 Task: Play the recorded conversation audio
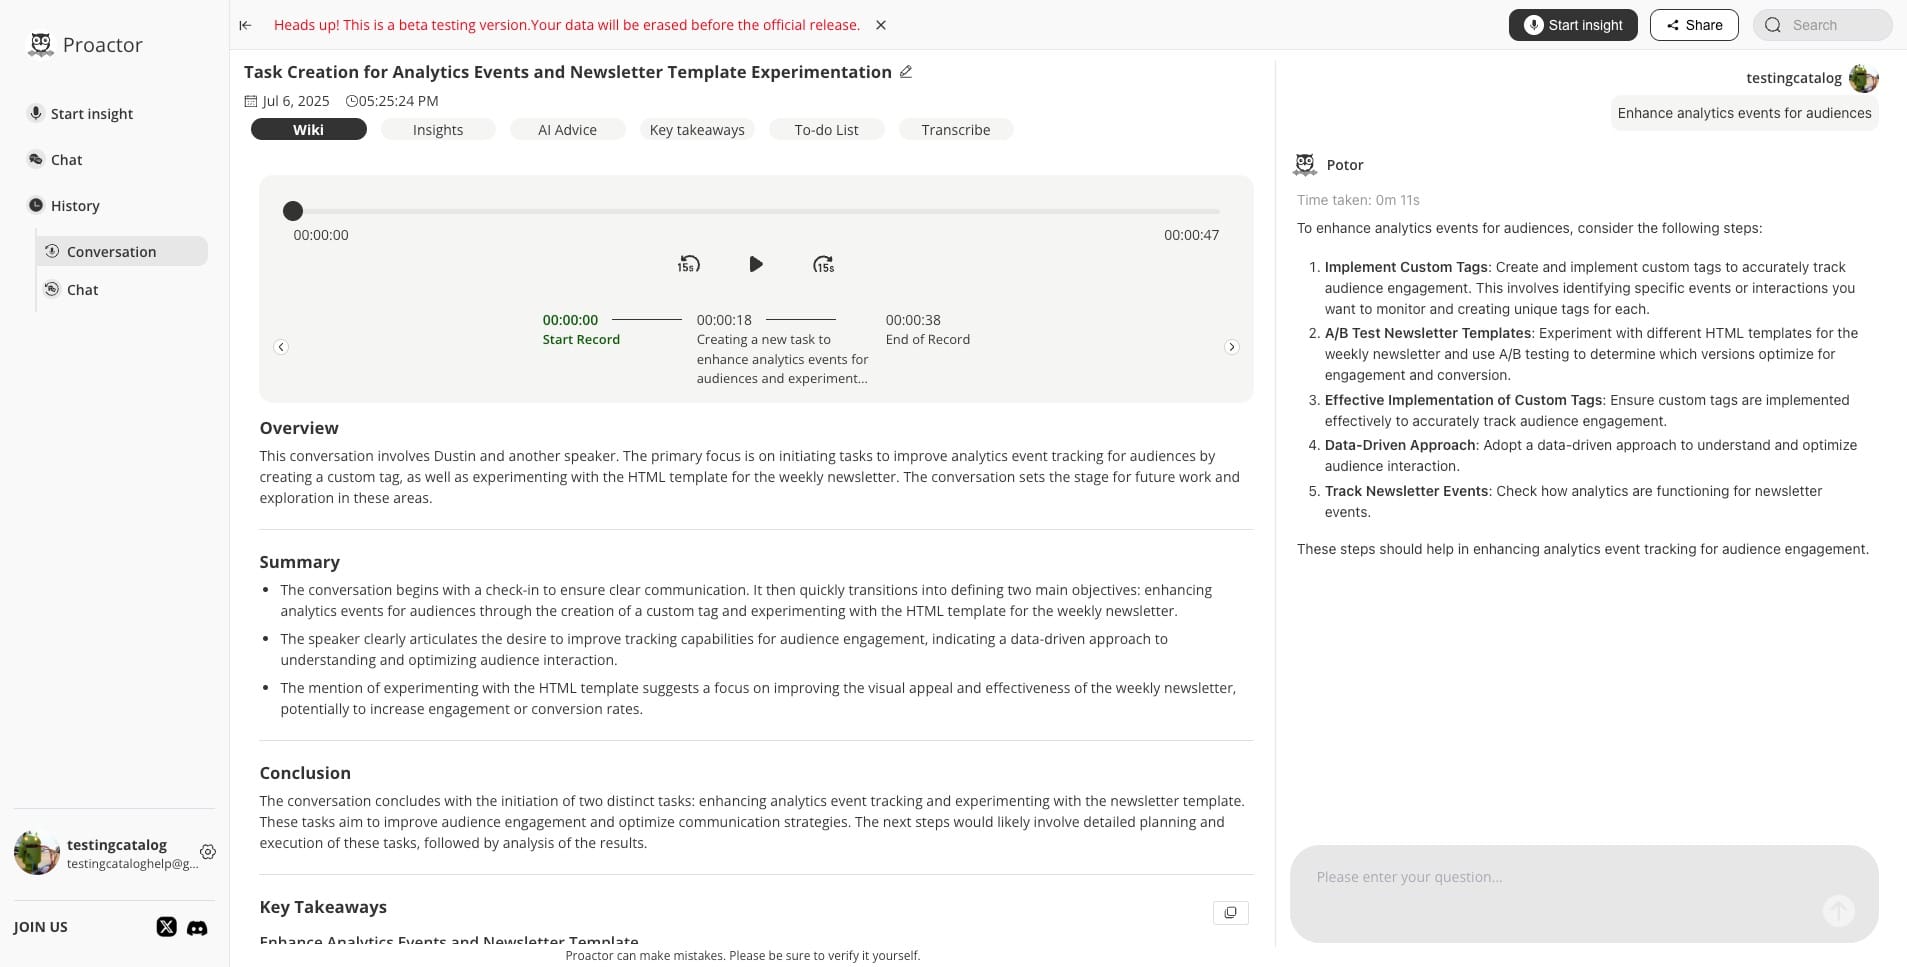pos(756,264)
